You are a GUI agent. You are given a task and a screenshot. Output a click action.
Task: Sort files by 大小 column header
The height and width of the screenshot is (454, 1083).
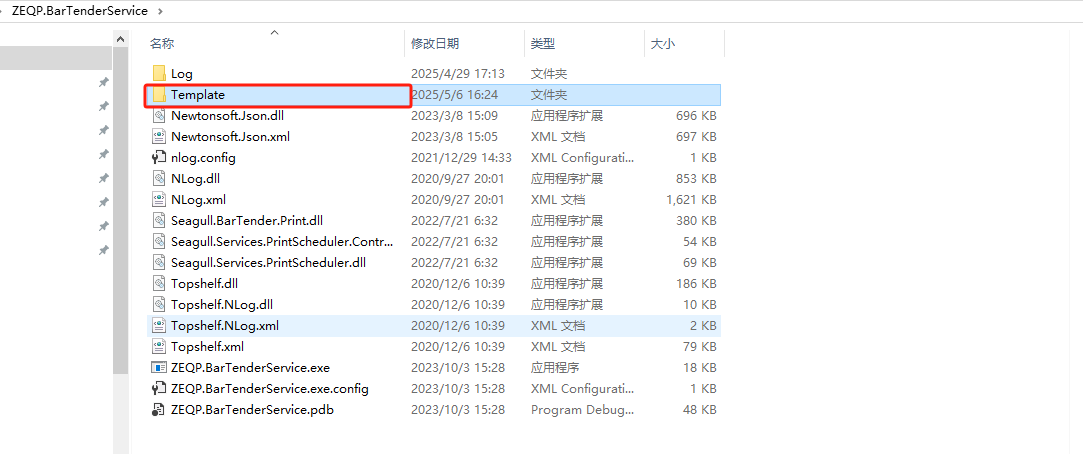[x=663, y=44]
